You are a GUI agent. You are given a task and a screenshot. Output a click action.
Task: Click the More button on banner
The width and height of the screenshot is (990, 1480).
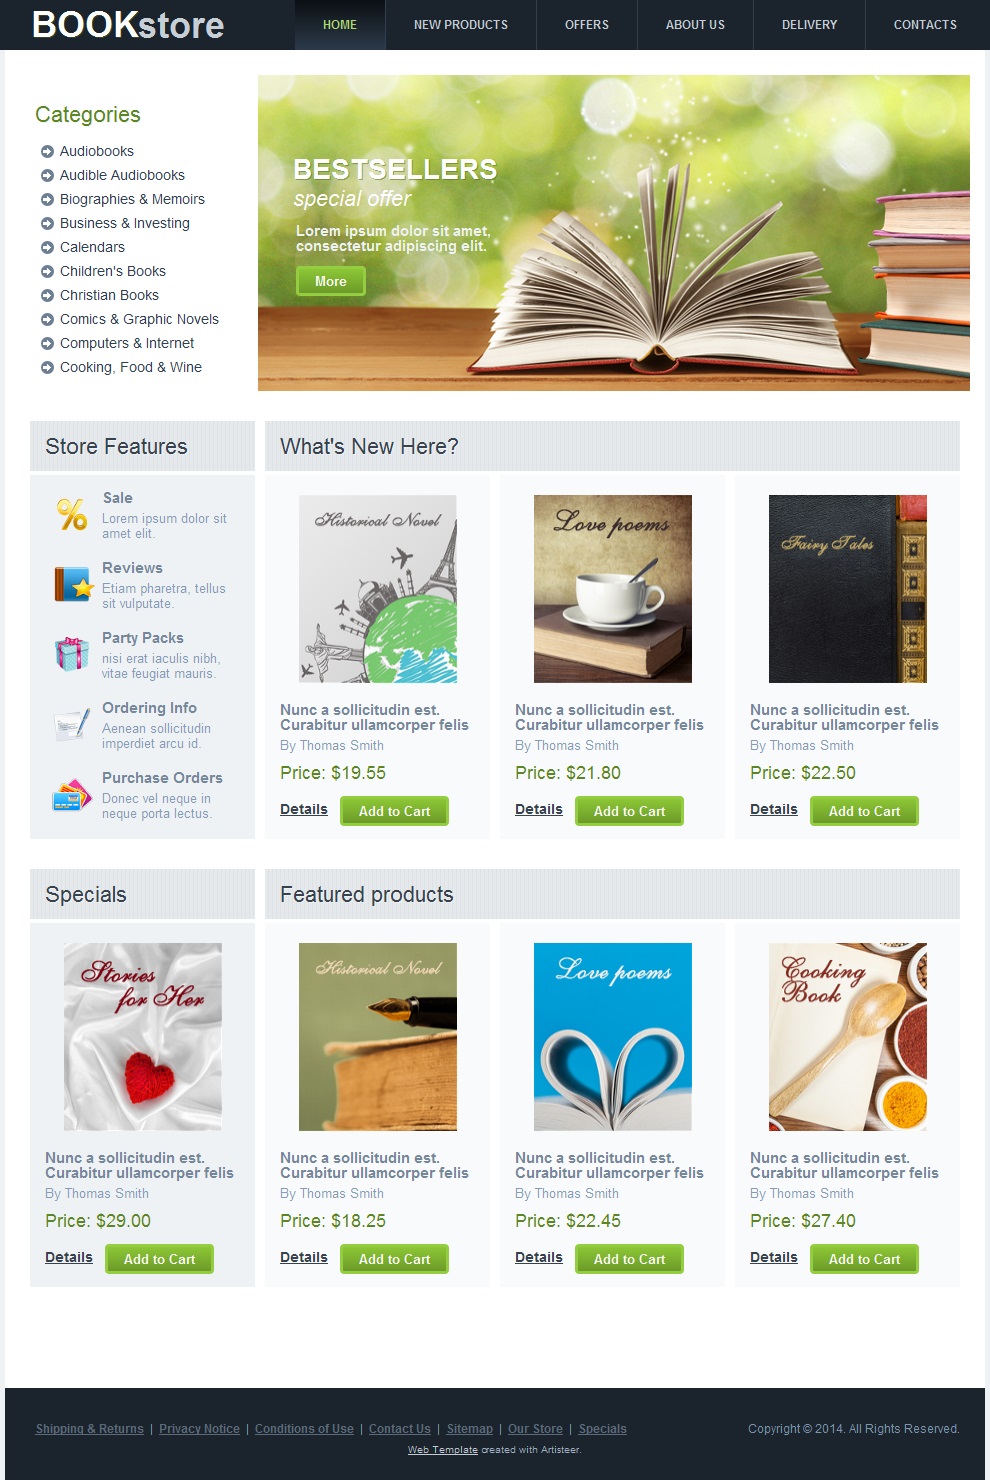(x=331, y=281)
